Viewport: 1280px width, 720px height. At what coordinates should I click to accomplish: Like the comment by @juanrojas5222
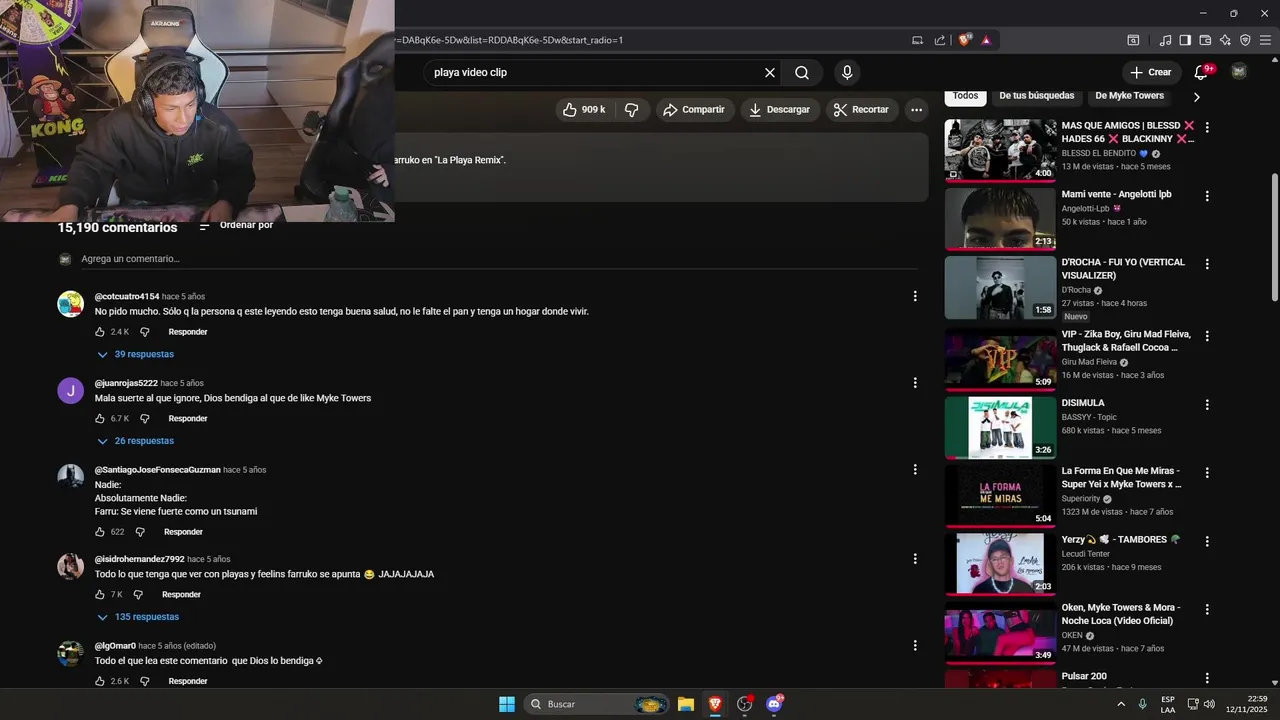(x=100, y=419)
